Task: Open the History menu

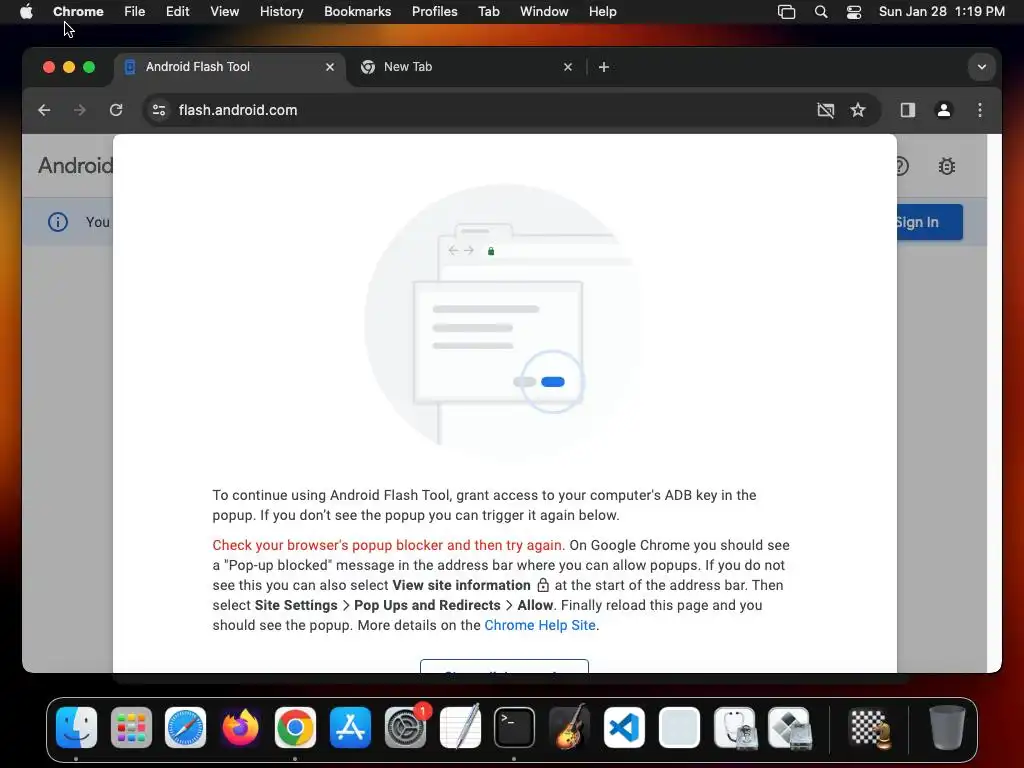Action: [x=281, y=12]
